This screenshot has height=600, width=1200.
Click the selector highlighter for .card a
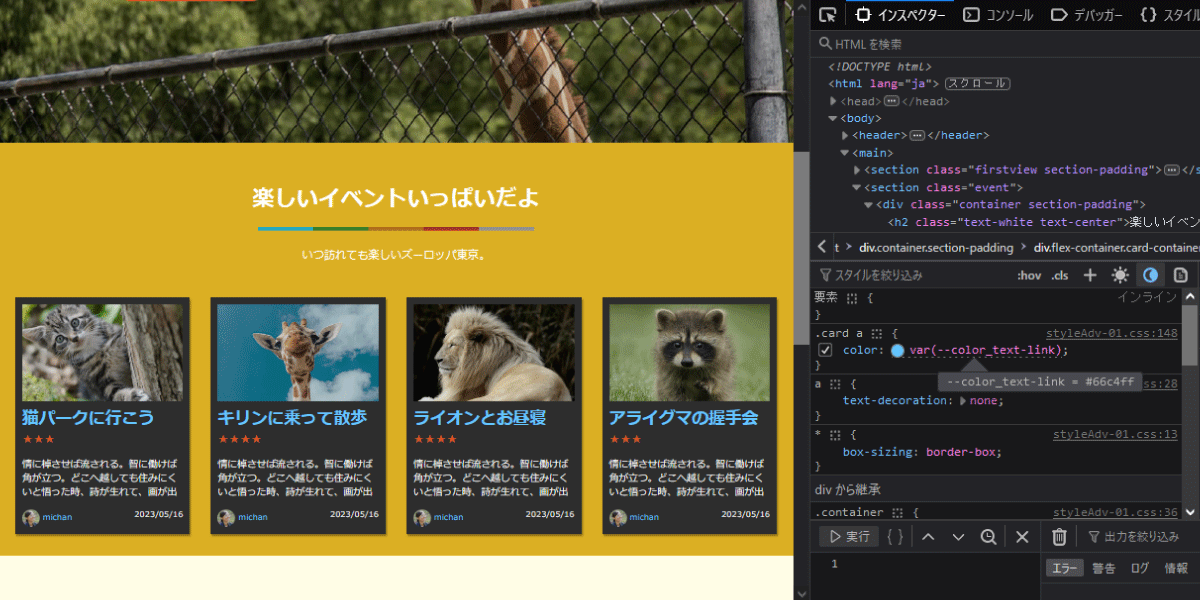pyautogui.click(x=877, y=333)
